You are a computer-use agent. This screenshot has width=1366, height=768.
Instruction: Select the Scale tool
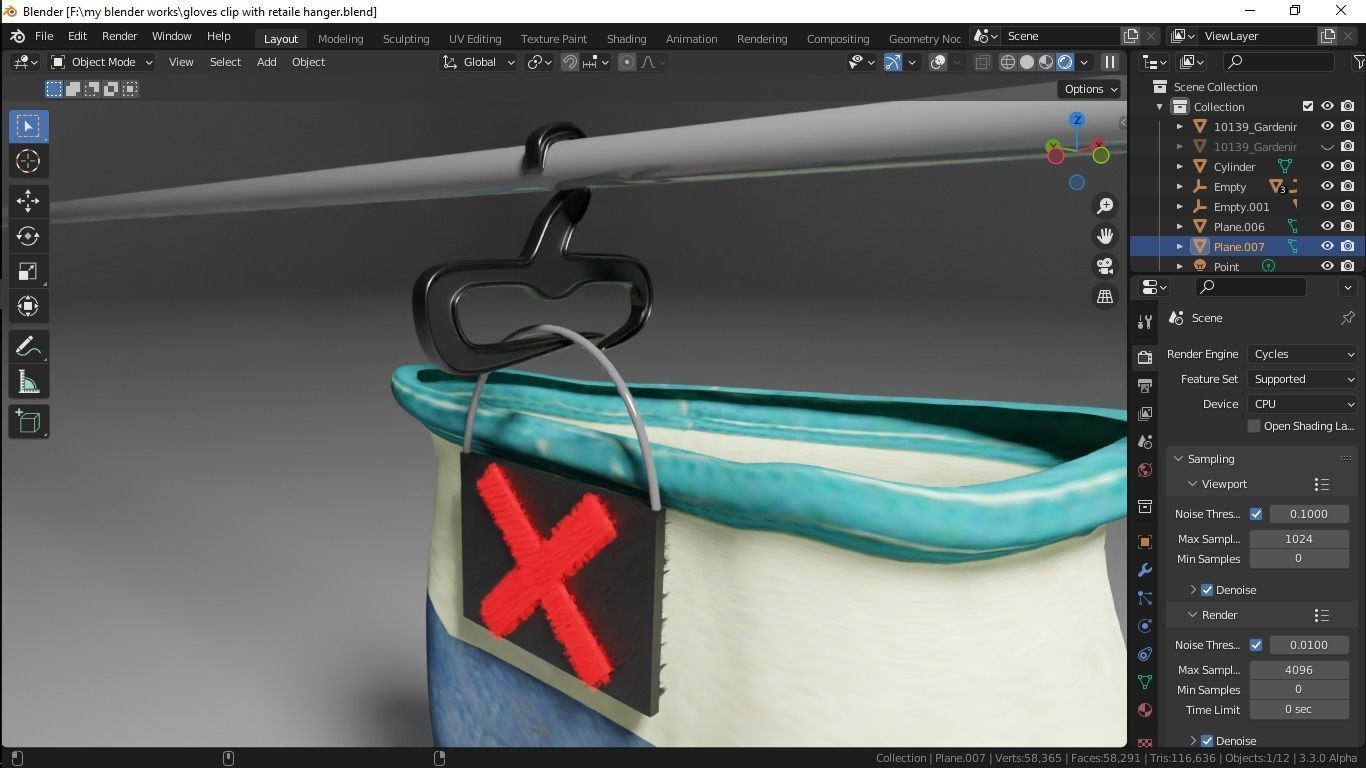tap(28, 271)
